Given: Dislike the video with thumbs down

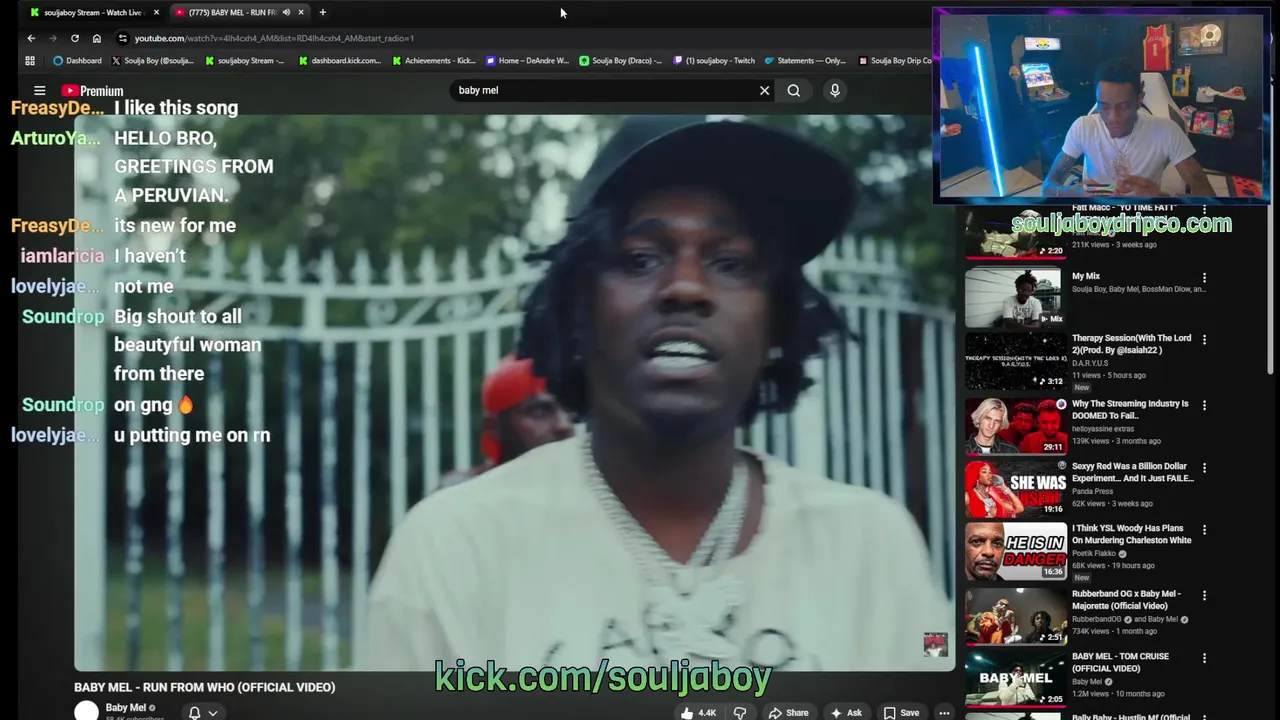Looking at the screenshot, I should 740,713.
